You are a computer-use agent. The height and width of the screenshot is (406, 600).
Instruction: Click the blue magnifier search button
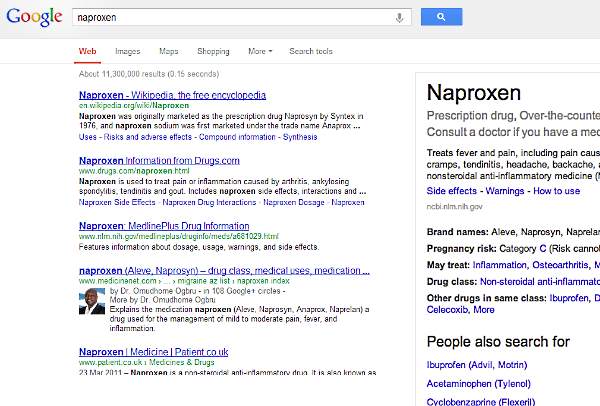pyautogui.click(x=441, y=17)
